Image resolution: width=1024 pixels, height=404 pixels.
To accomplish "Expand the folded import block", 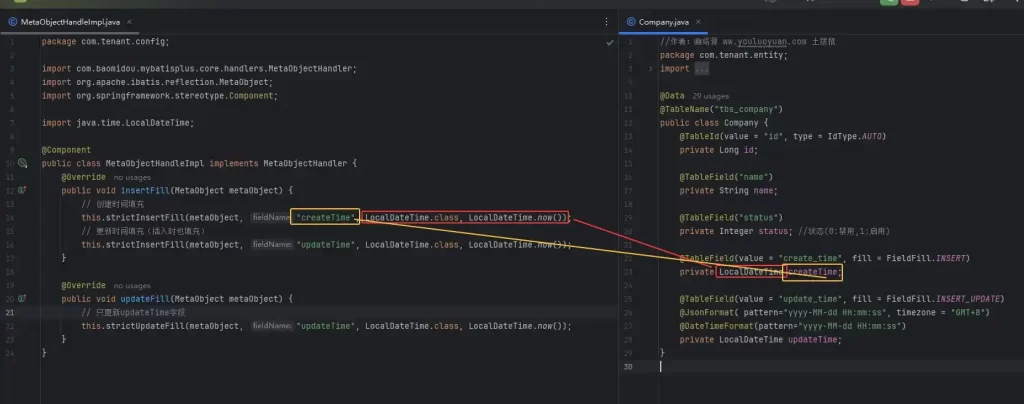I will [x=651, y=69].
